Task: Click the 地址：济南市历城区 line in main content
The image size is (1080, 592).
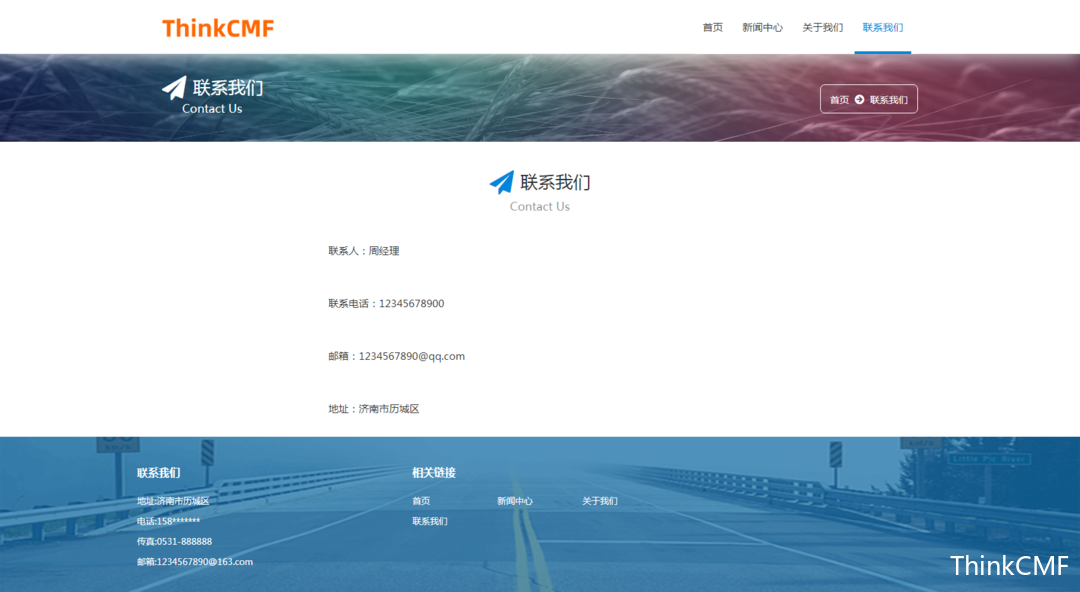Action: pos(374,409)
